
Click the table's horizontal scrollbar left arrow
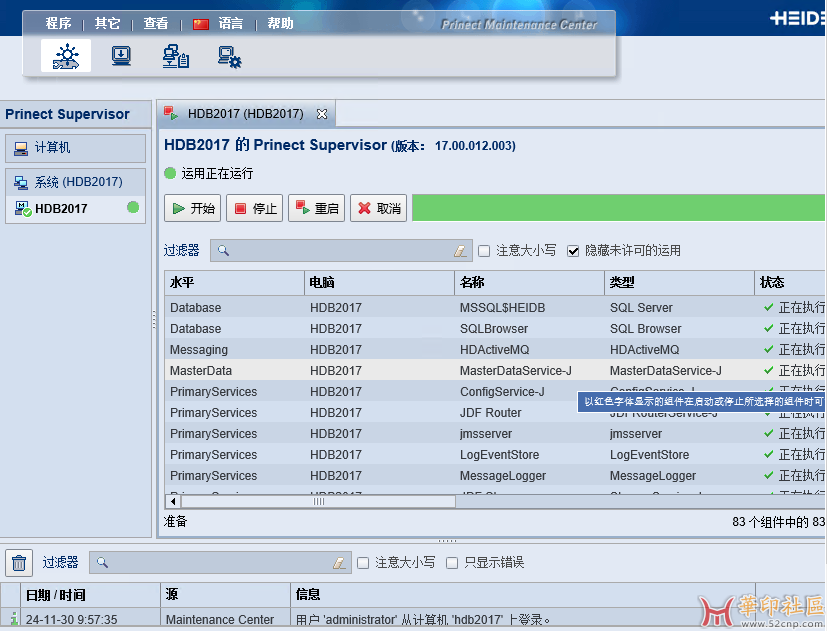coord(173,501)
